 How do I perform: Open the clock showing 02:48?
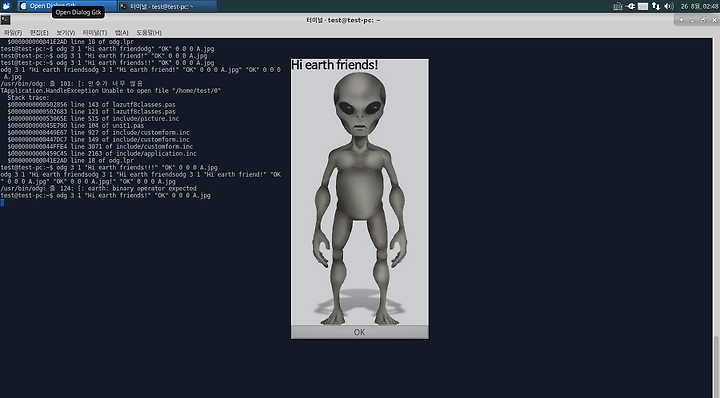[699, 6]
